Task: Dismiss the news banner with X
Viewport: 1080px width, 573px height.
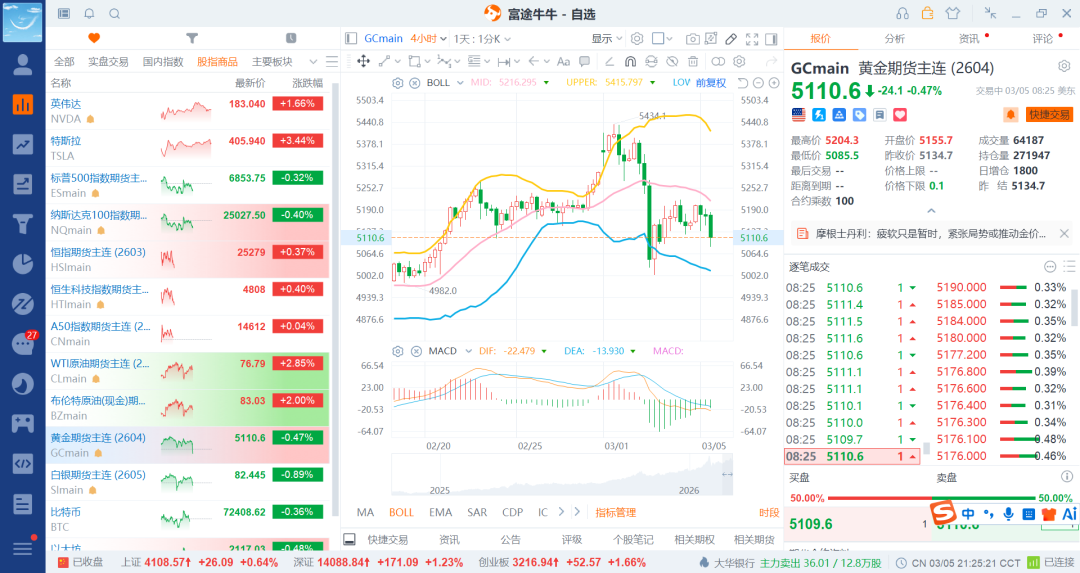Action: click(x=1064, y=233)
